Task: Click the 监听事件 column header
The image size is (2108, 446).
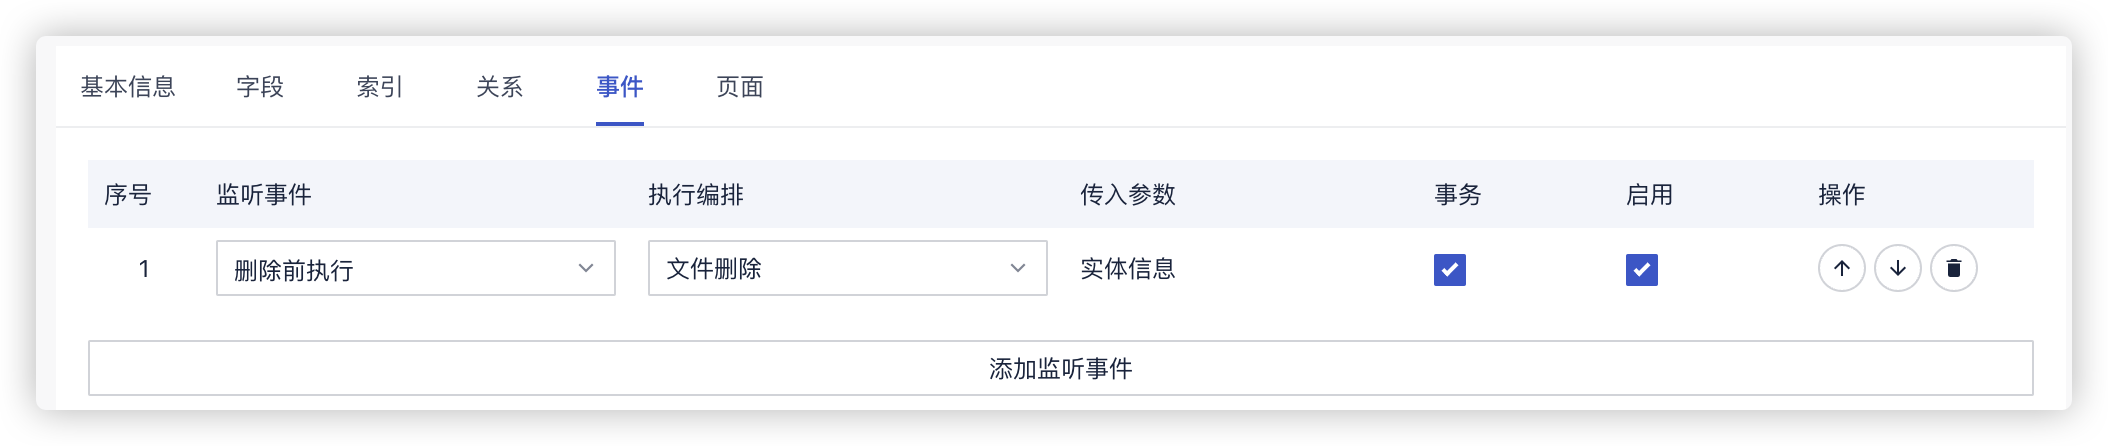Action: (x=264, y=194)
